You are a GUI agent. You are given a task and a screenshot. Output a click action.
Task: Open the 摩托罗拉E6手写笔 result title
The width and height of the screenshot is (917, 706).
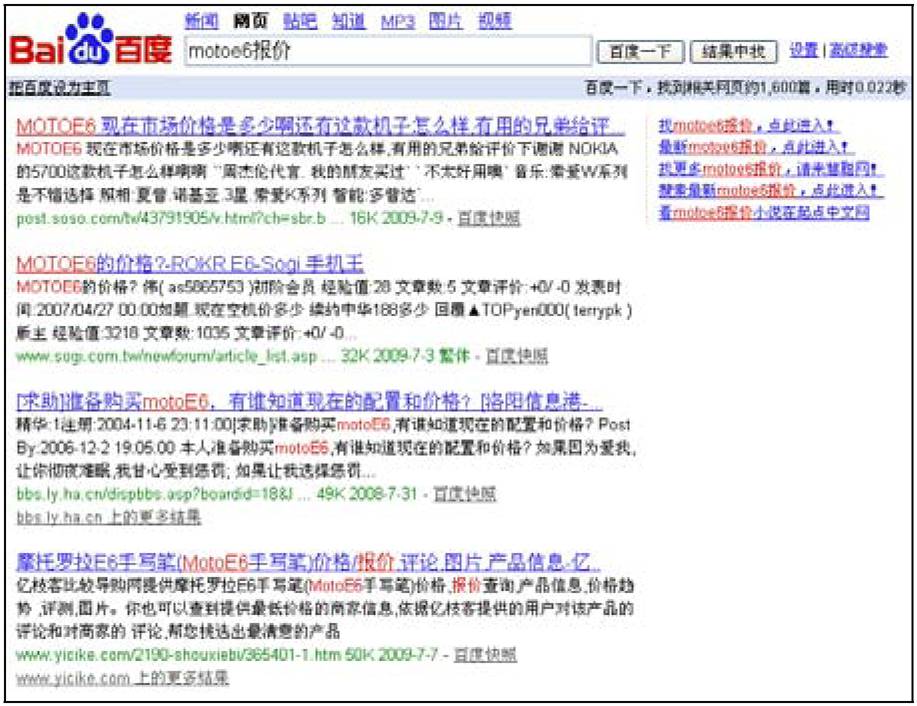(x=308, y=562)
